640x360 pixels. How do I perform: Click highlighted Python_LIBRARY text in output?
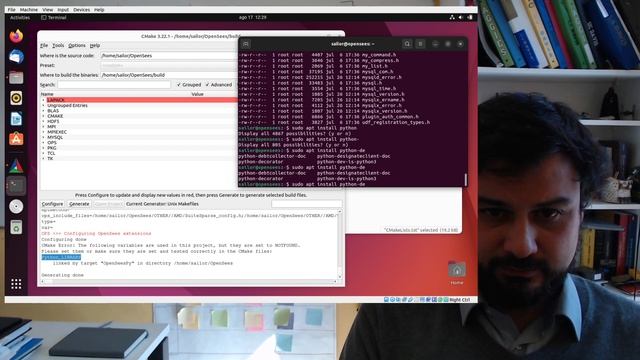(x=61, y=258)
